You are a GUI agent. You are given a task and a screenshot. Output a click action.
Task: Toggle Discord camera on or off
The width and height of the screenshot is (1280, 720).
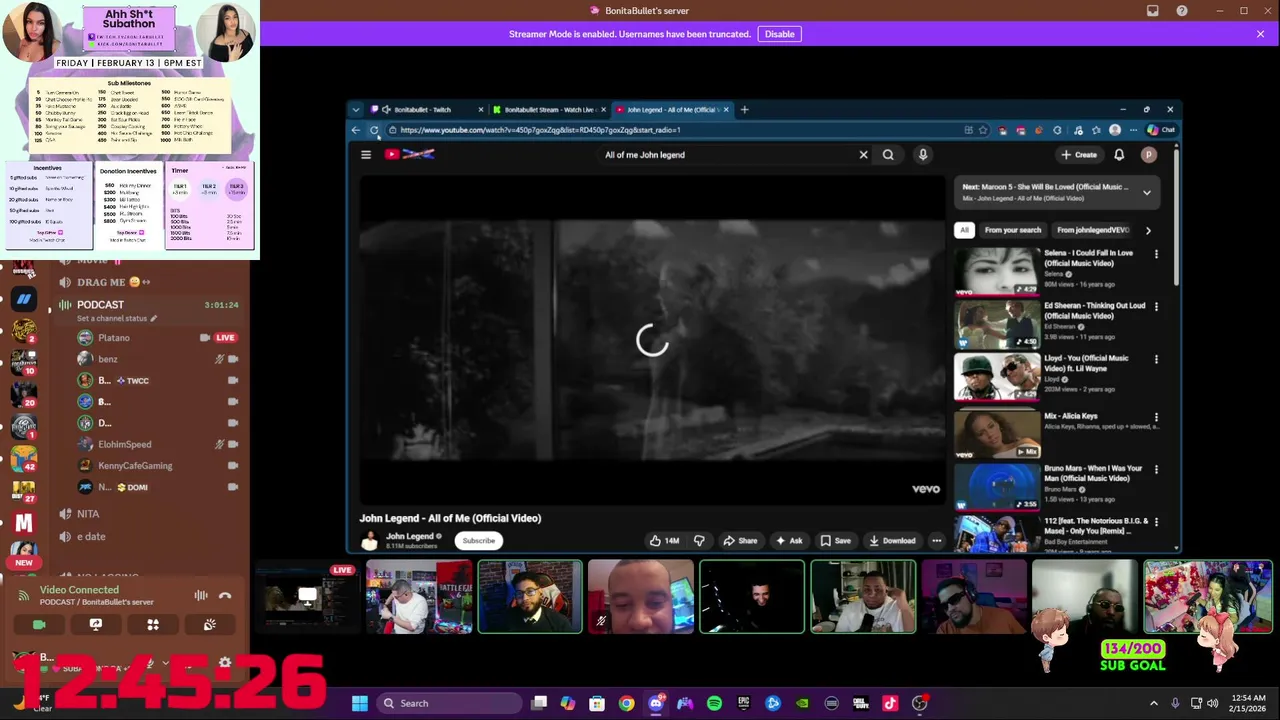tap(39, 625)
